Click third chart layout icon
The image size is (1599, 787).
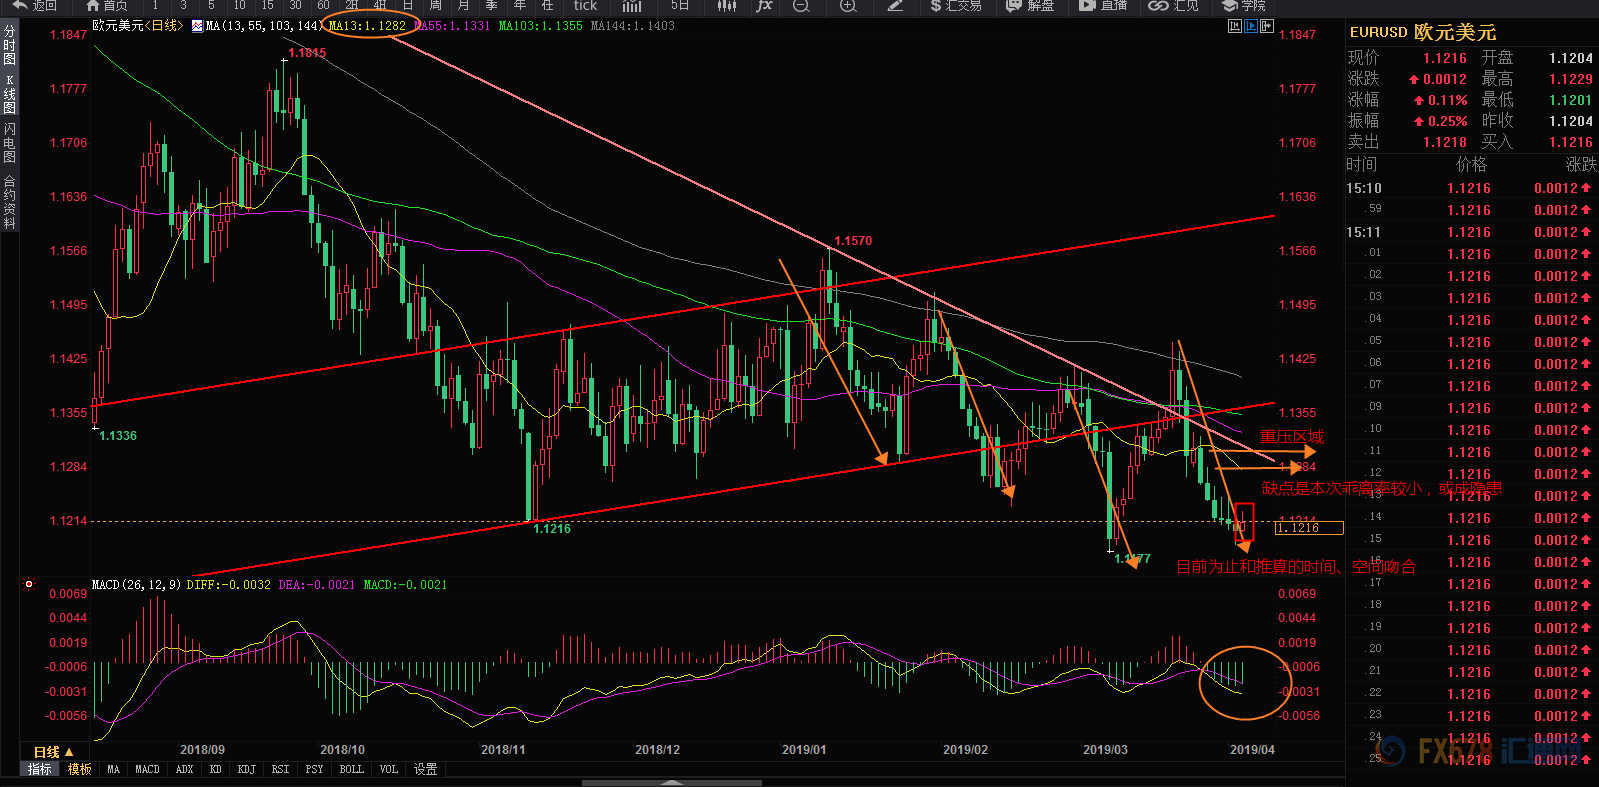(x=1267, y=26)
